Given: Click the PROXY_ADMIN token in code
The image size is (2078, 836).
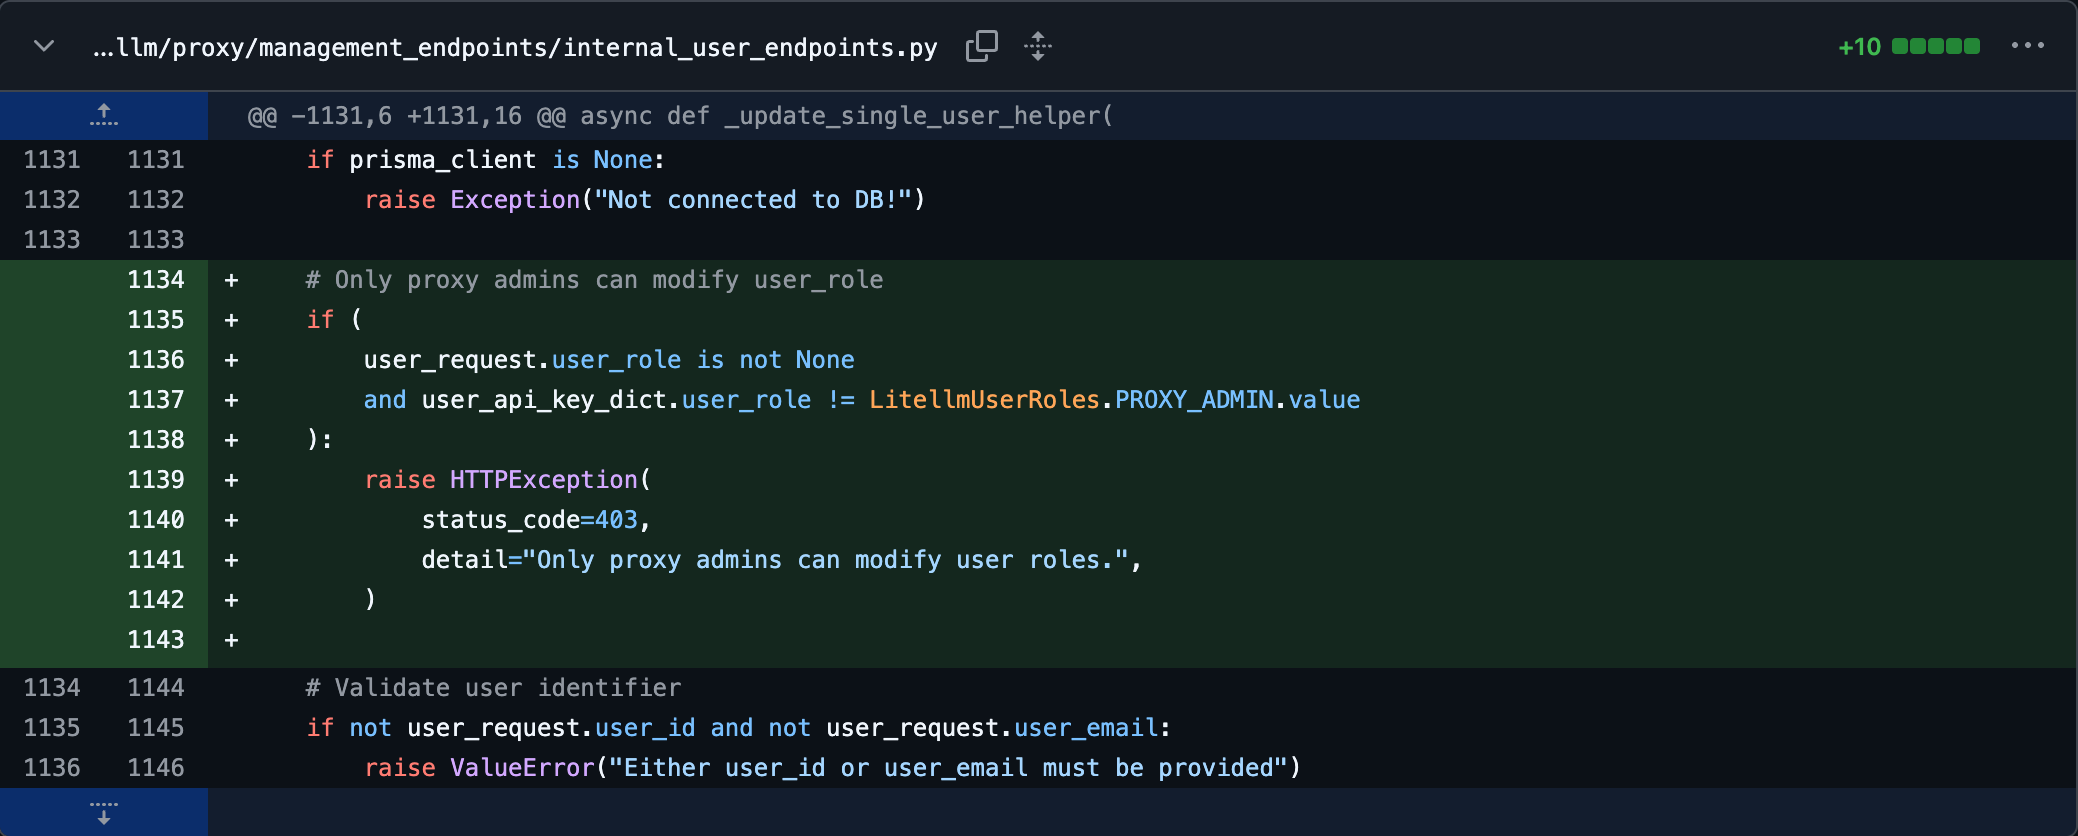Looking at the screenshot, I should coord(1194,400).
